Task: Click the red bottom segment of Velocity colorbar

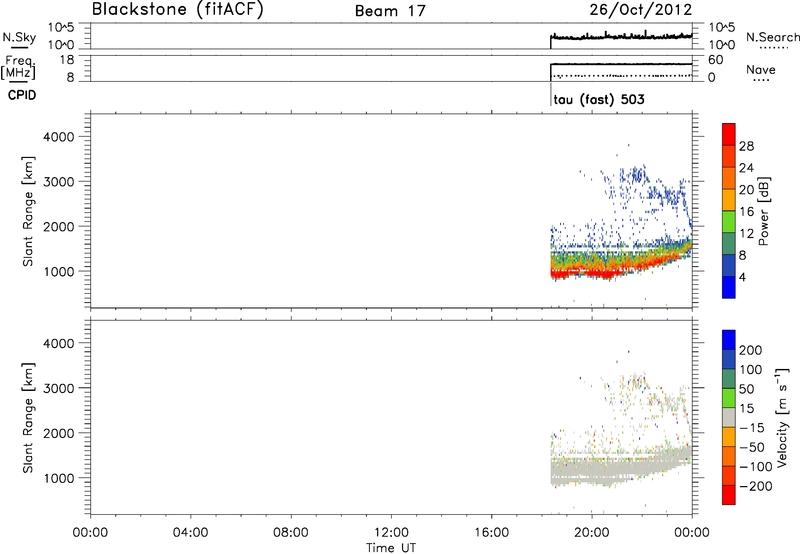Action: click(729, 495)
